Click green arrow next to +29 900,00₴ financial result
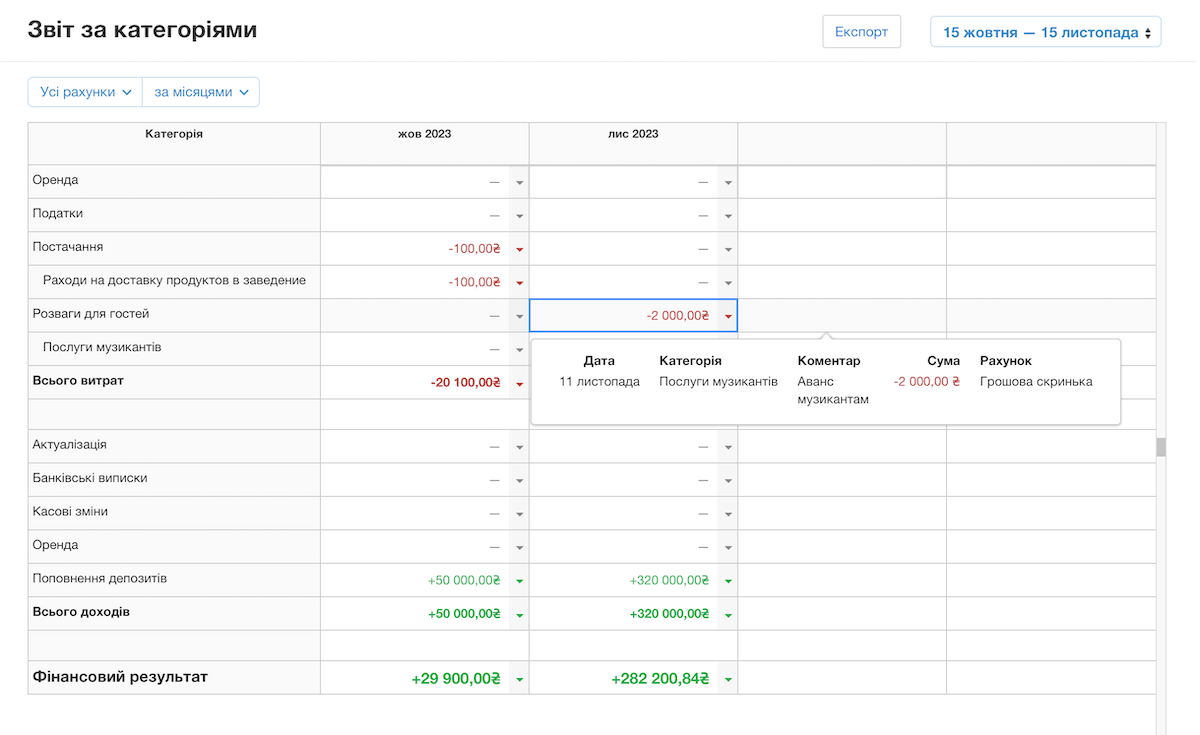Screen dimensions: 1200x735 pyautogui.click(x=519, y=679)
